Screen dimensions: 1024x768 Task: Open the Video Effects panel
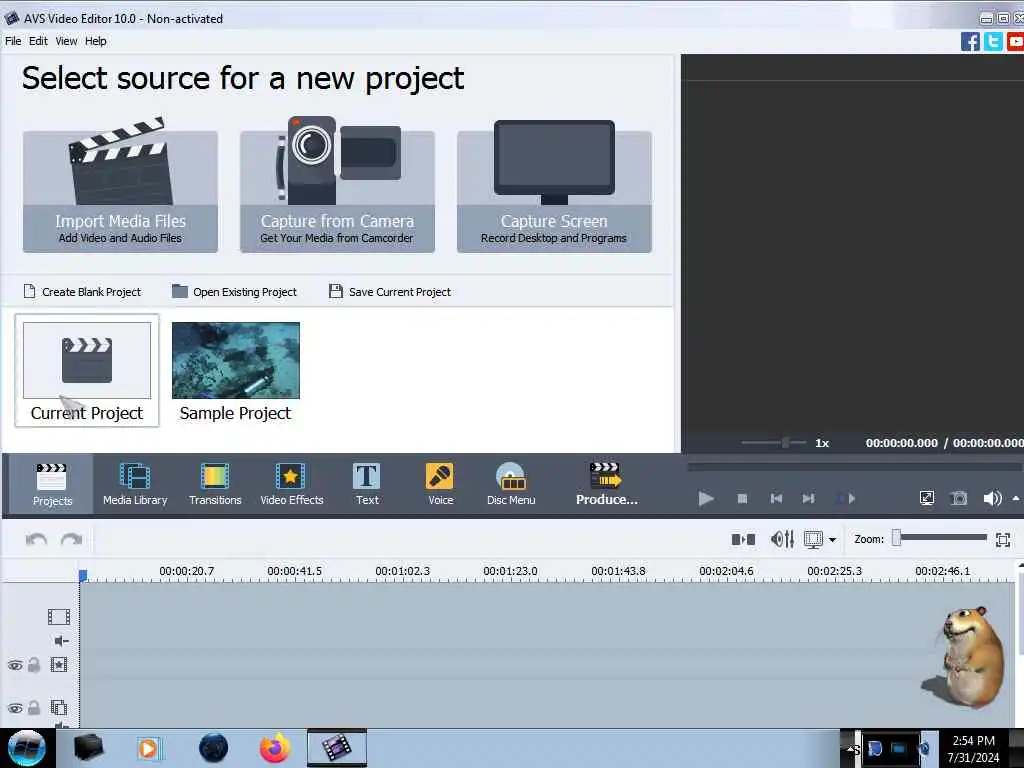tap(291, 485)
